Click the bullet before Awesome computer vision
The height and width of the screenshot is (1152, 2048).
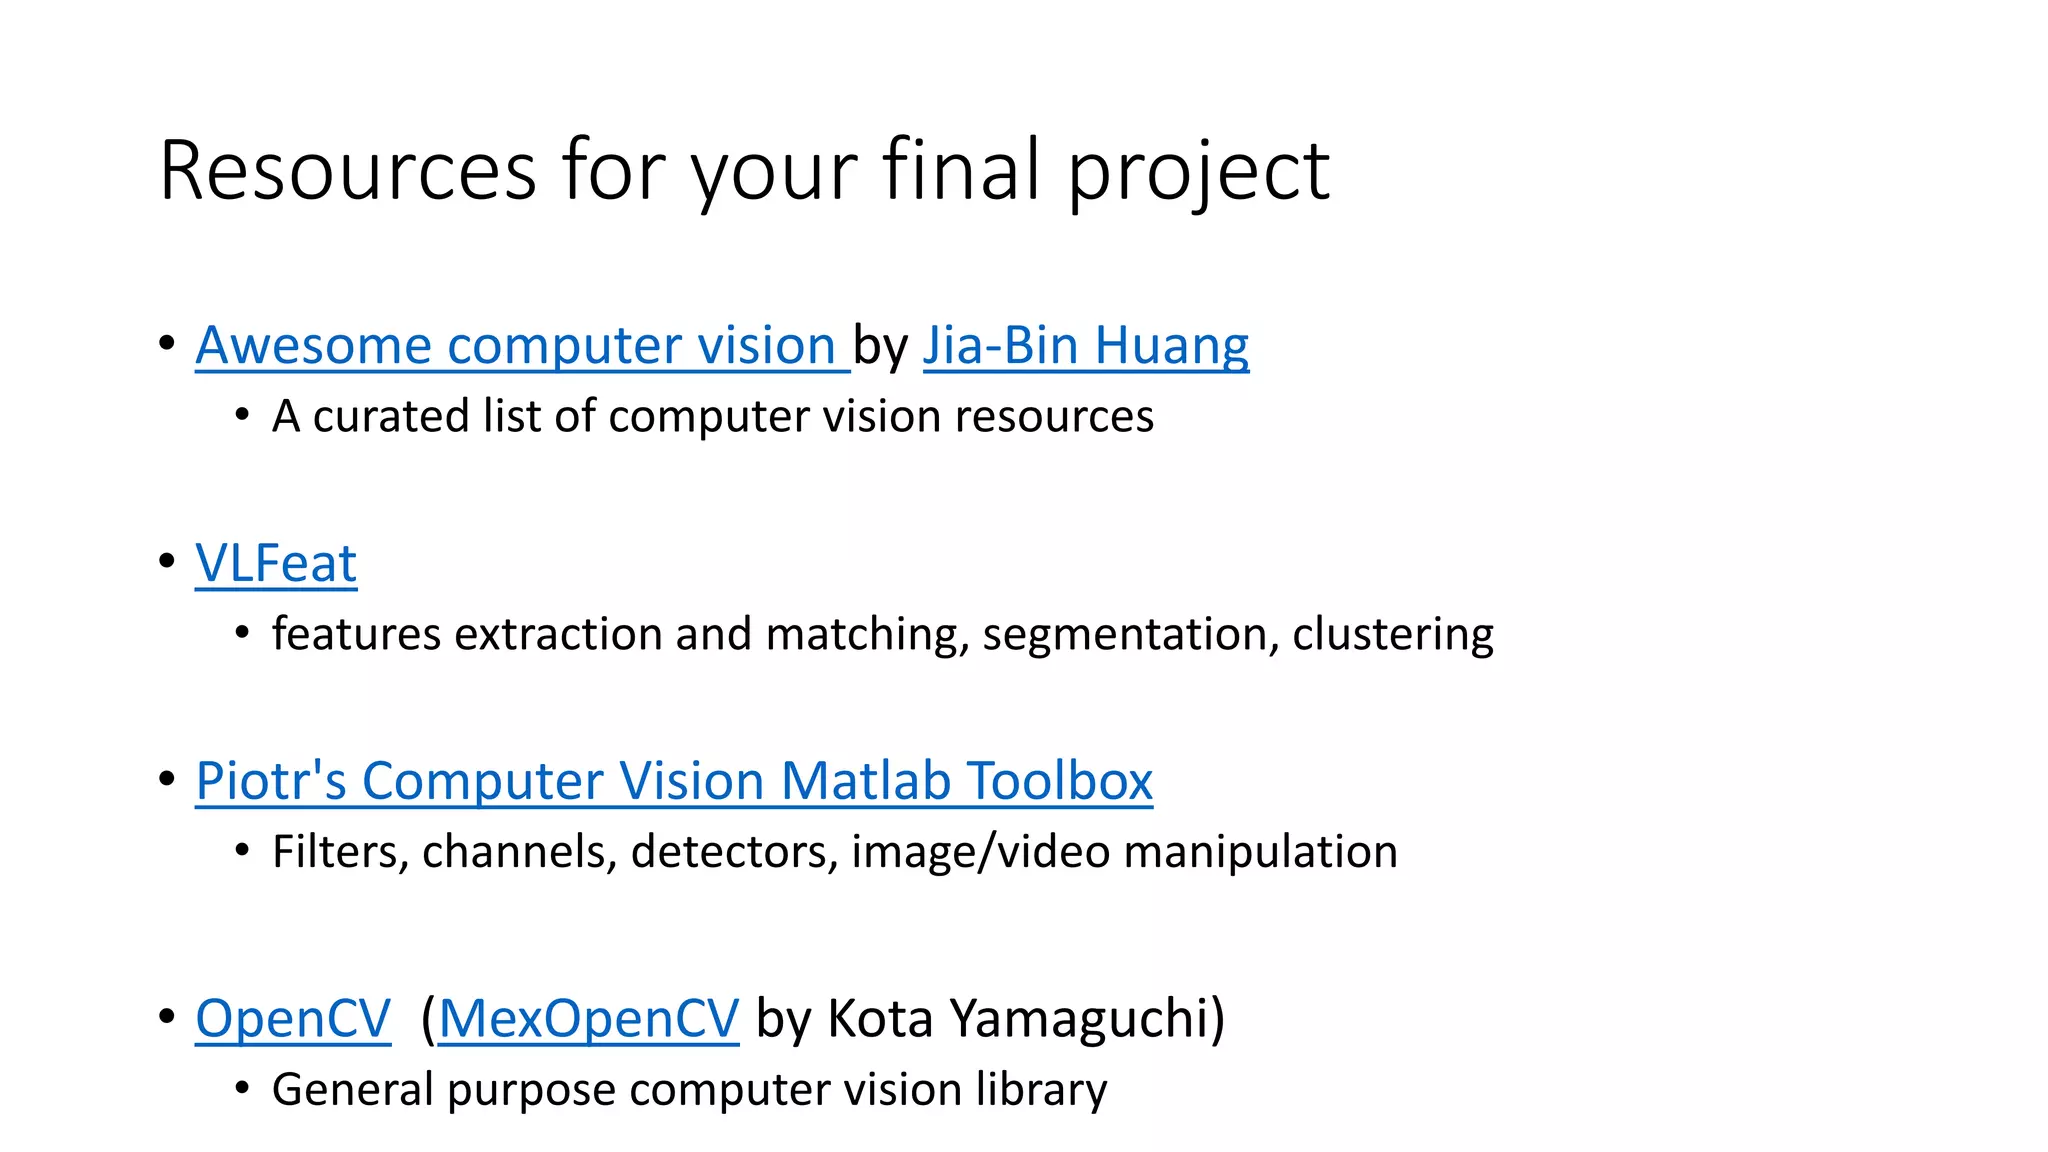tap(167, 343)
